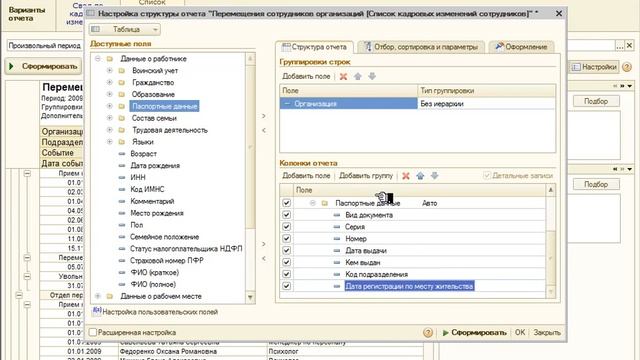This screenshot has width=640, height=360.
Task: Confirm with OK button
Action: pyautogui.click(x=520, y=333)
